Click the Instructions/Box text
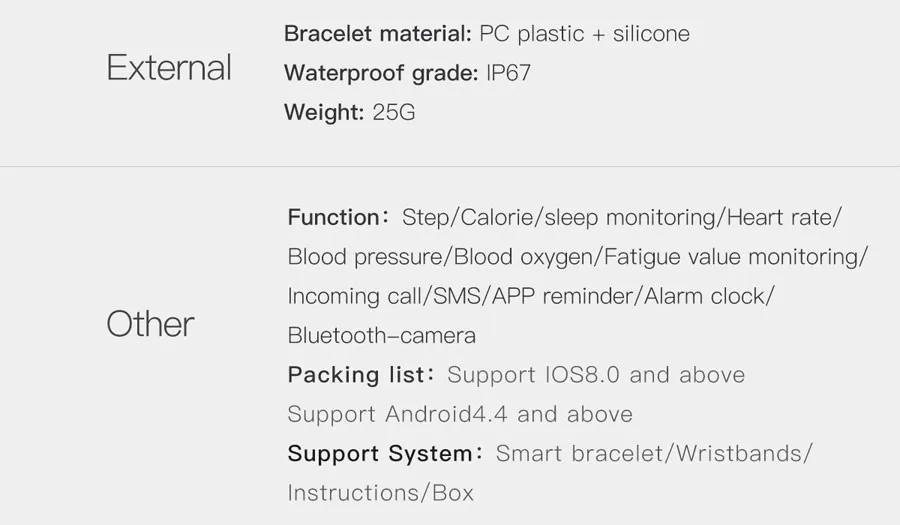The height and width of the screenshot is (525, 900). tap(381, 493)
